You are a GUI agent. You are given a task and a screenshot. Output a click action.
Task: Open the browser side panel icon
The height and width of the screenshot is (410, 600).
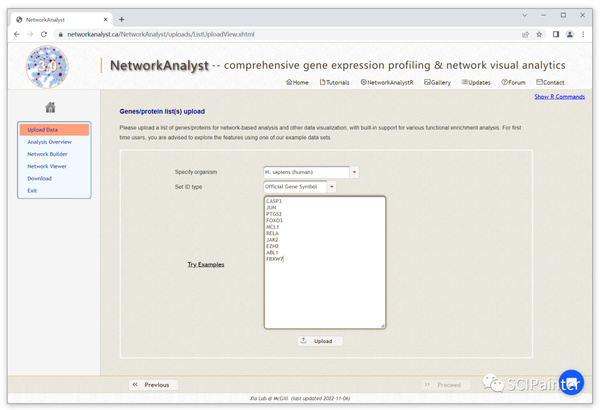(x=556, y=34)
